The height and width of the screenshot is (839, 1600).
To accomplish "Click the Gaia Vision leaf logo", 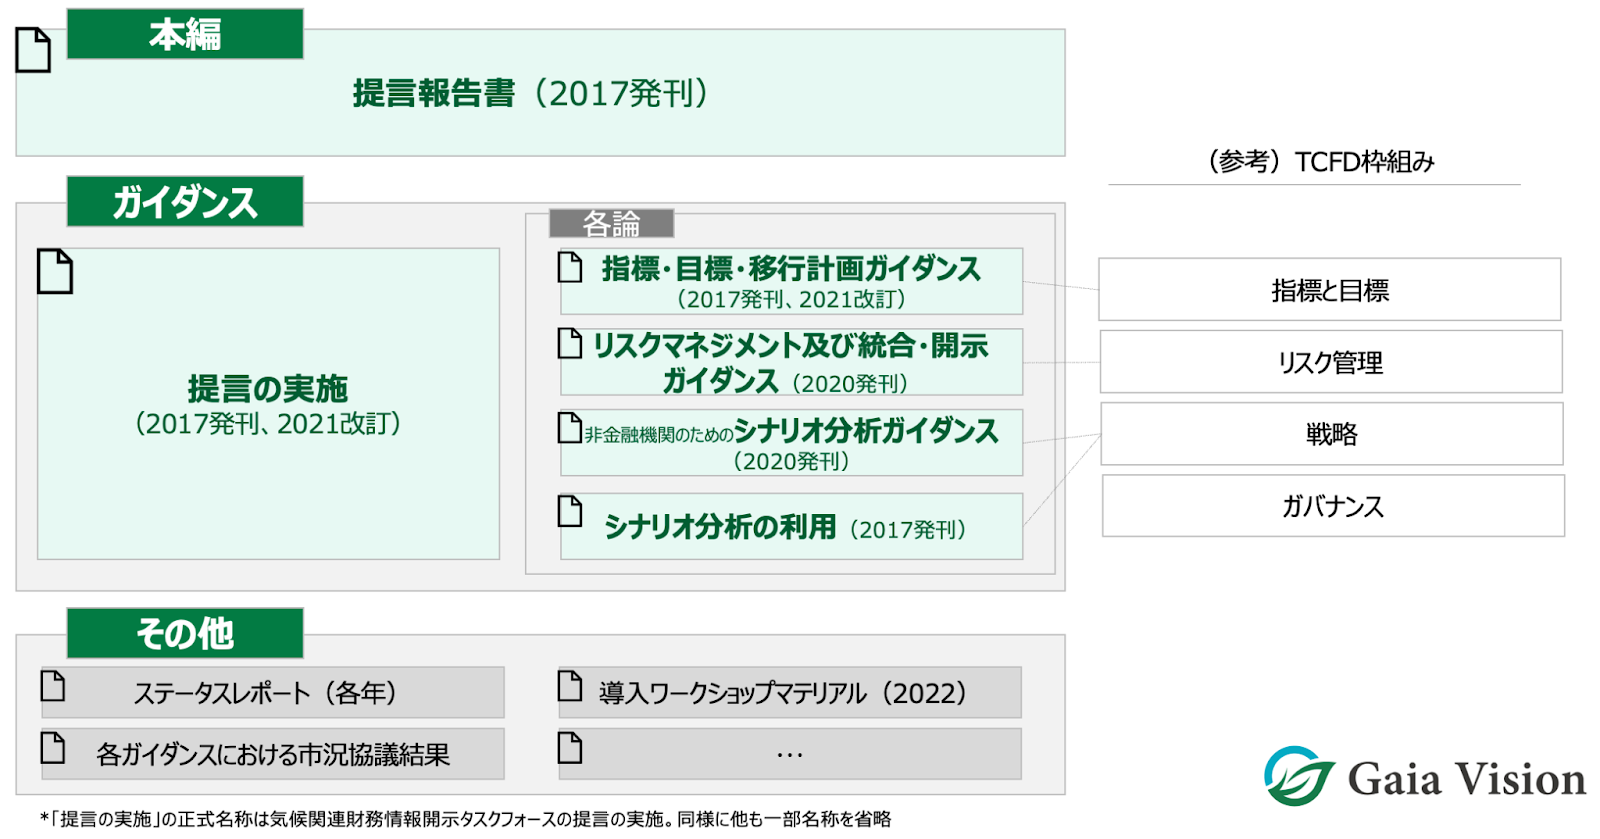I will 1298,776.
